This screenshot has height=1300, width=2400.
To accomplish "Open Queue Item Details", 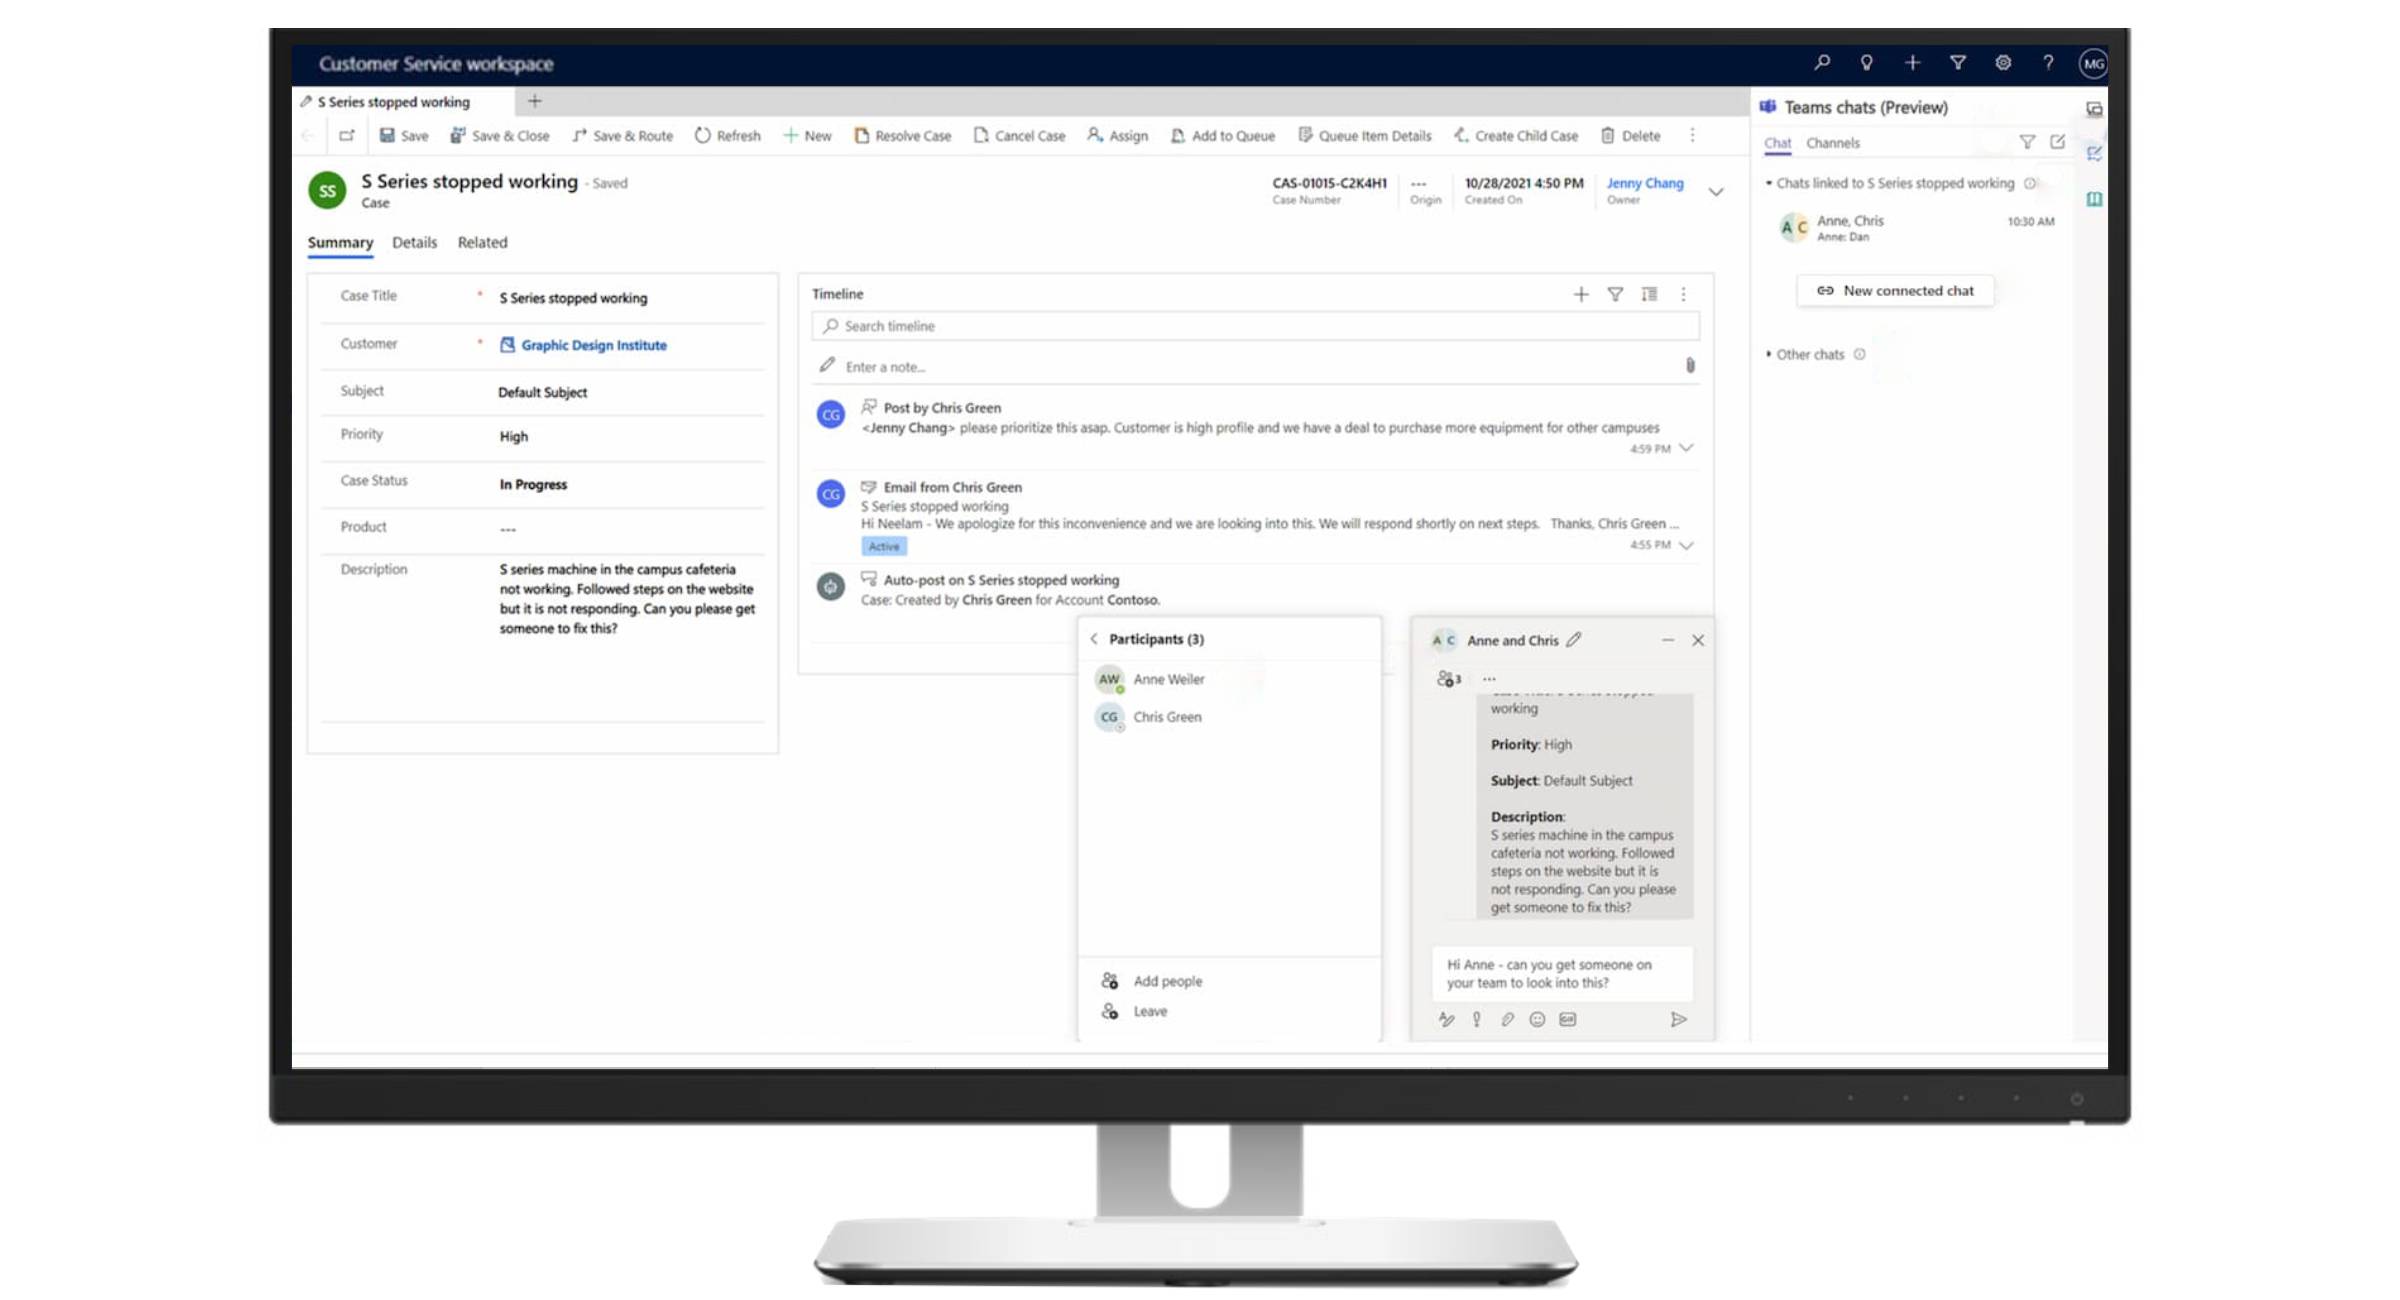I will [x=1364, y=136].
